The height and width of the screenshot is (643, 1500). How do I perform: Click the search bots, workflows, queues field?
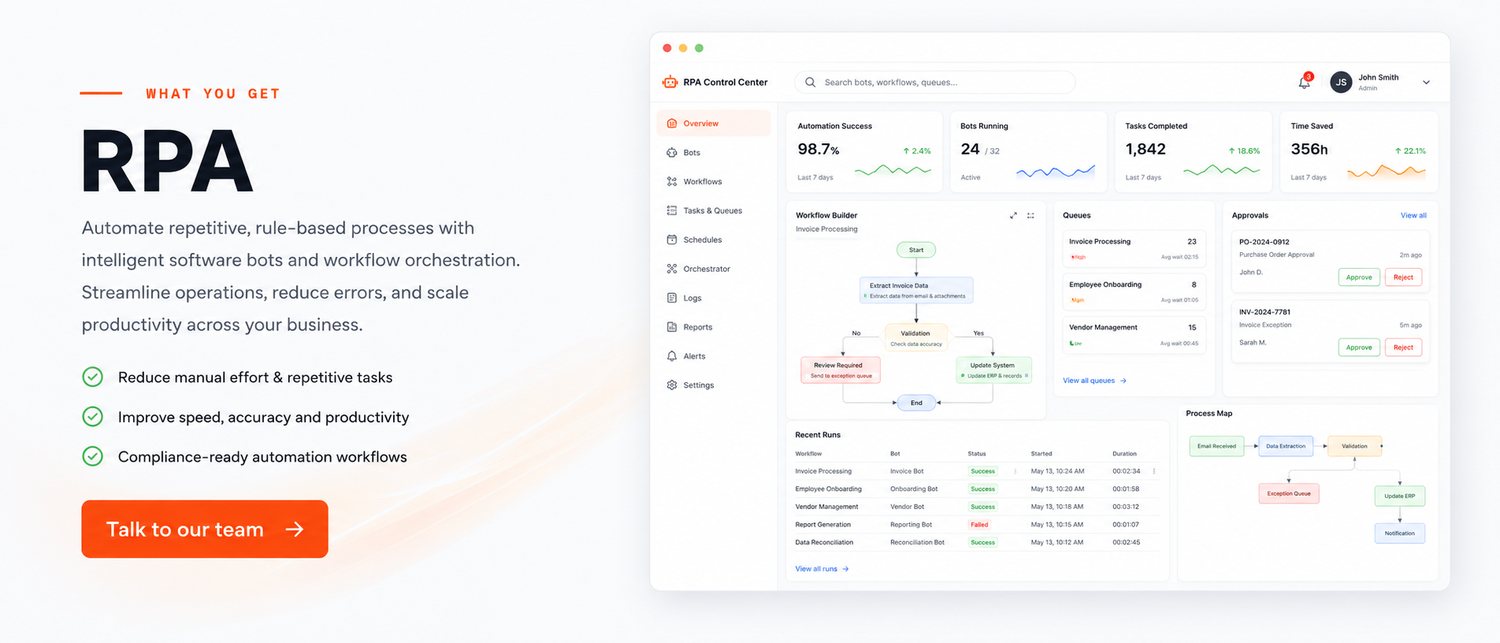[x=935, y=82]
